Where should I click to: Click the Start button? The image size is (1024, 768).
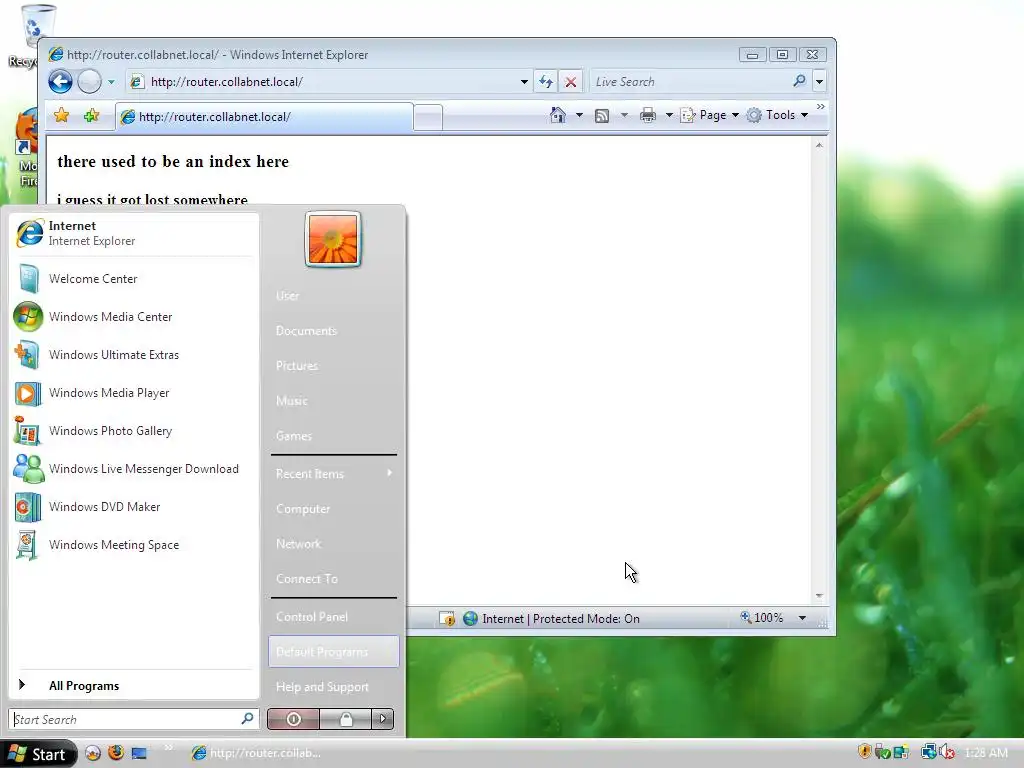[x=38, y=754]
